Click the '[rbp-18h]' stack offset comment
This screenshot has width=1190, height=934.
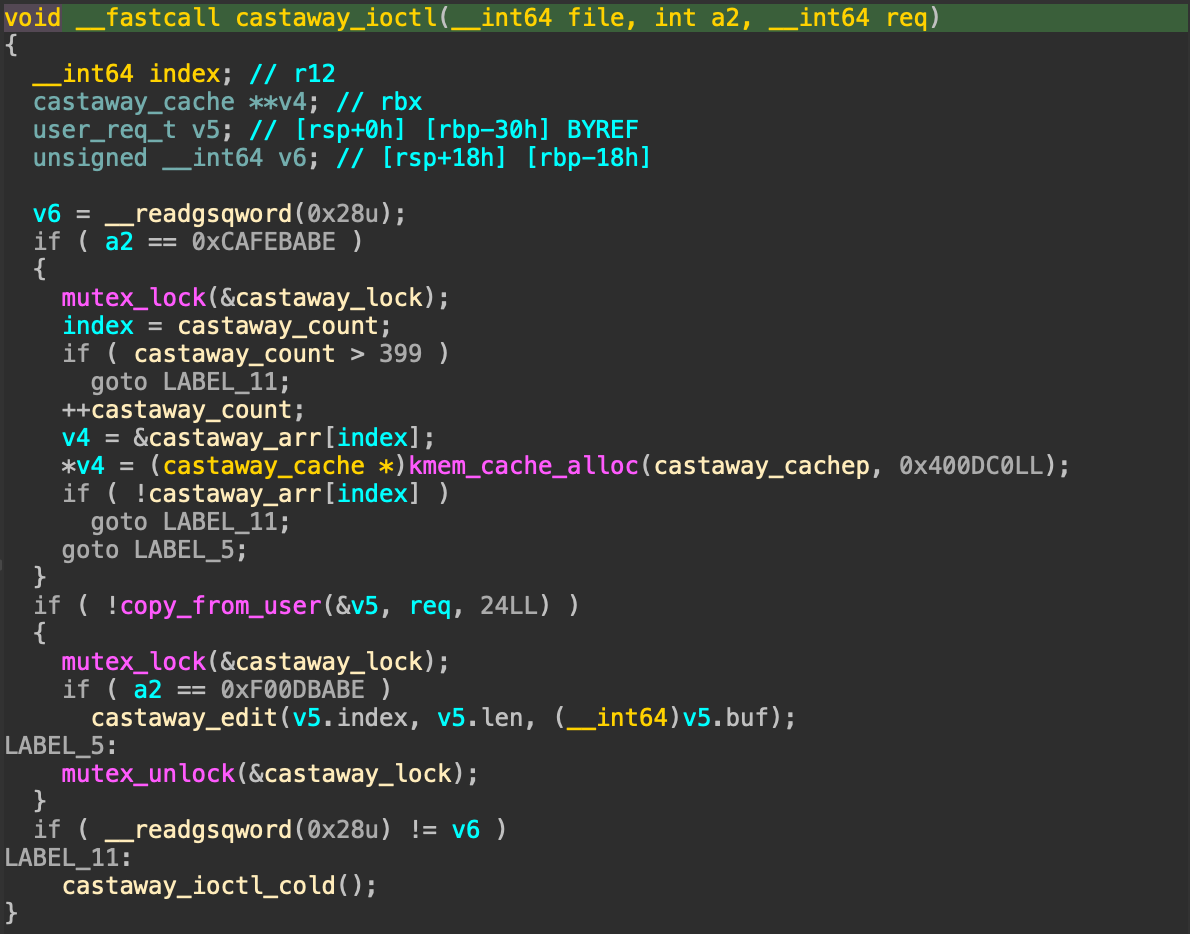pos(588,158)
